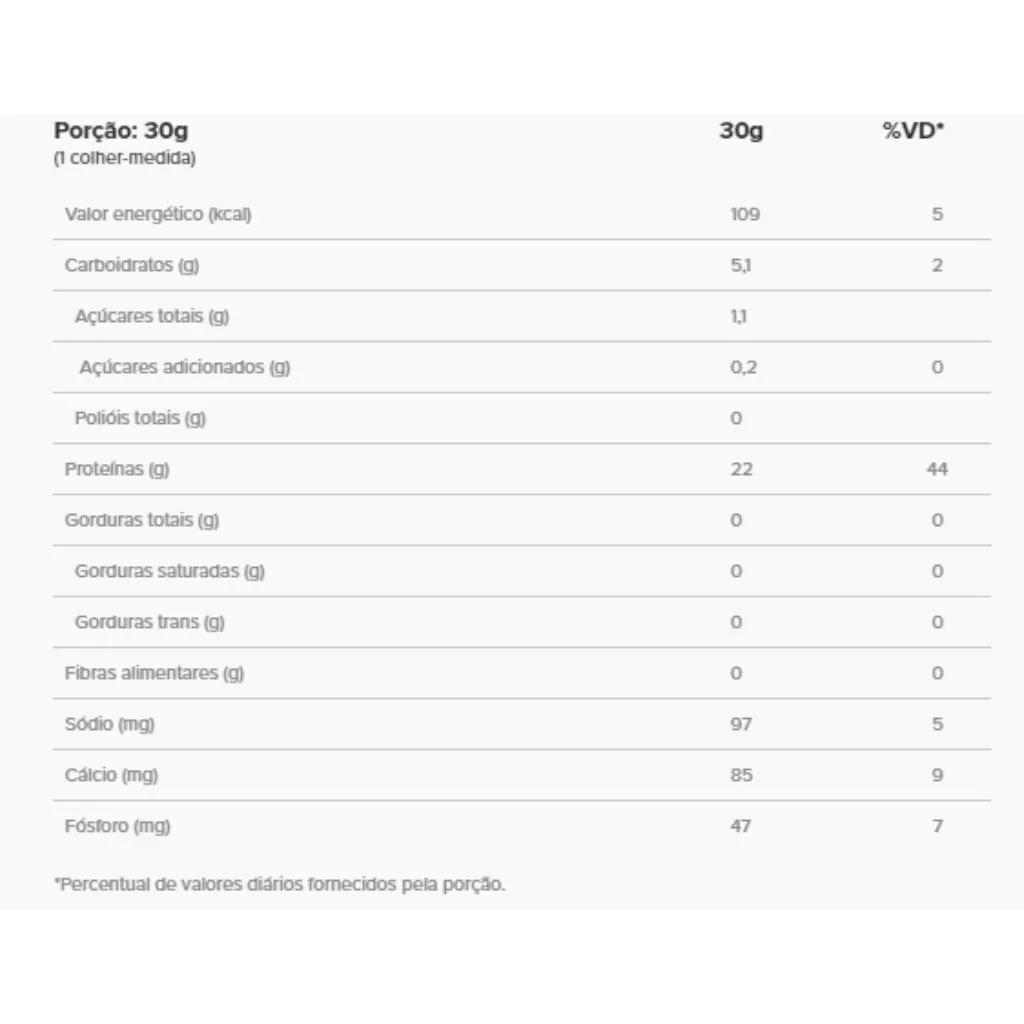Click the Sódio (mg) row label
Viewport: 1024px width, 1024px height.
point(110,724)
